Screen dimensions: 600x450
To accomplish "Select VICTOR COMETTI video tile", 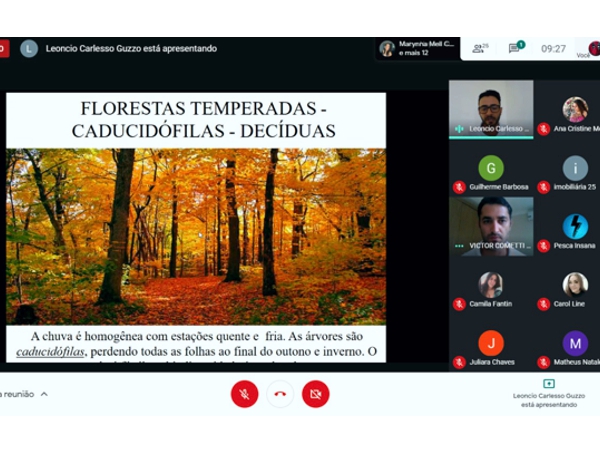I will click(491, 226).
